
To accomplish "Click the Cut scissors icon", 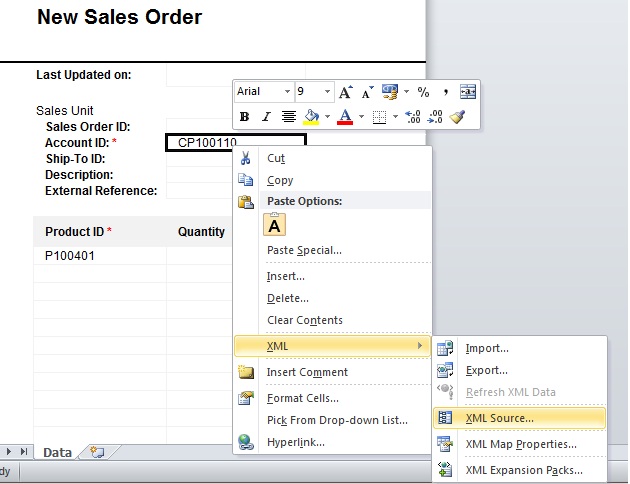I will 245,158.
